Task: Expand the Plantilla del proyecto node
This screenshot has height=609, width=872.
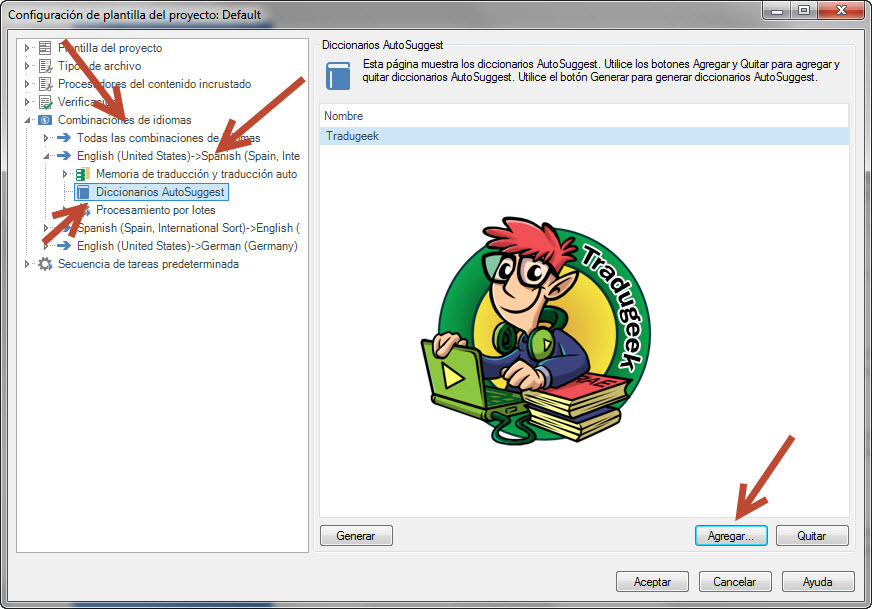Action: (27, 48)
